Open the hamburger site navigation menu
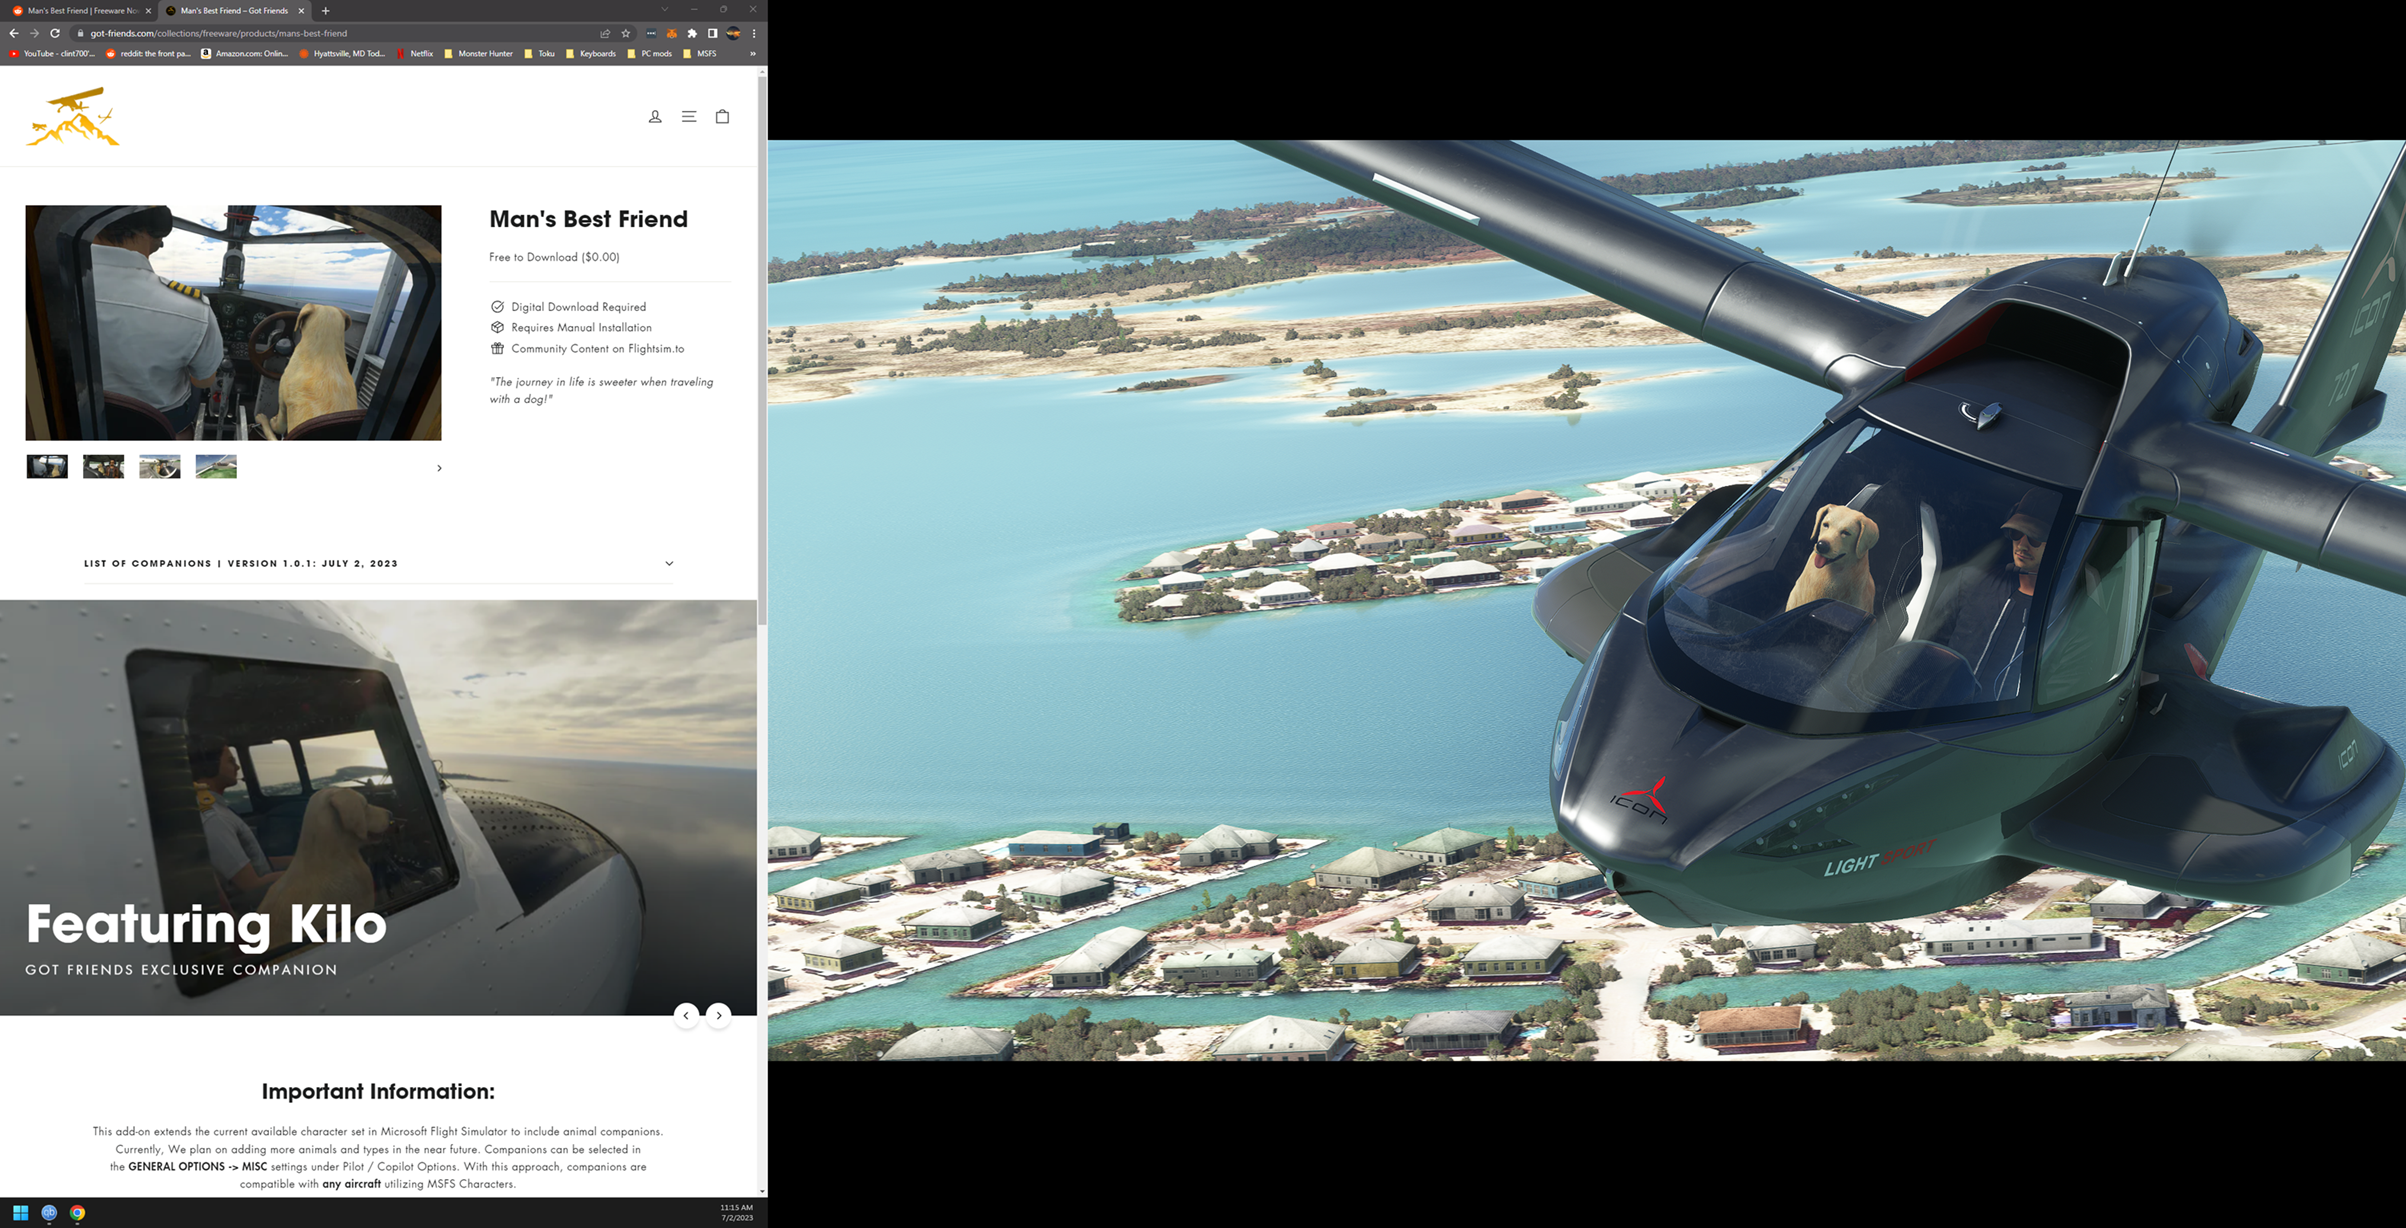Viewport: 2406px width, 1228px height. 689,116
